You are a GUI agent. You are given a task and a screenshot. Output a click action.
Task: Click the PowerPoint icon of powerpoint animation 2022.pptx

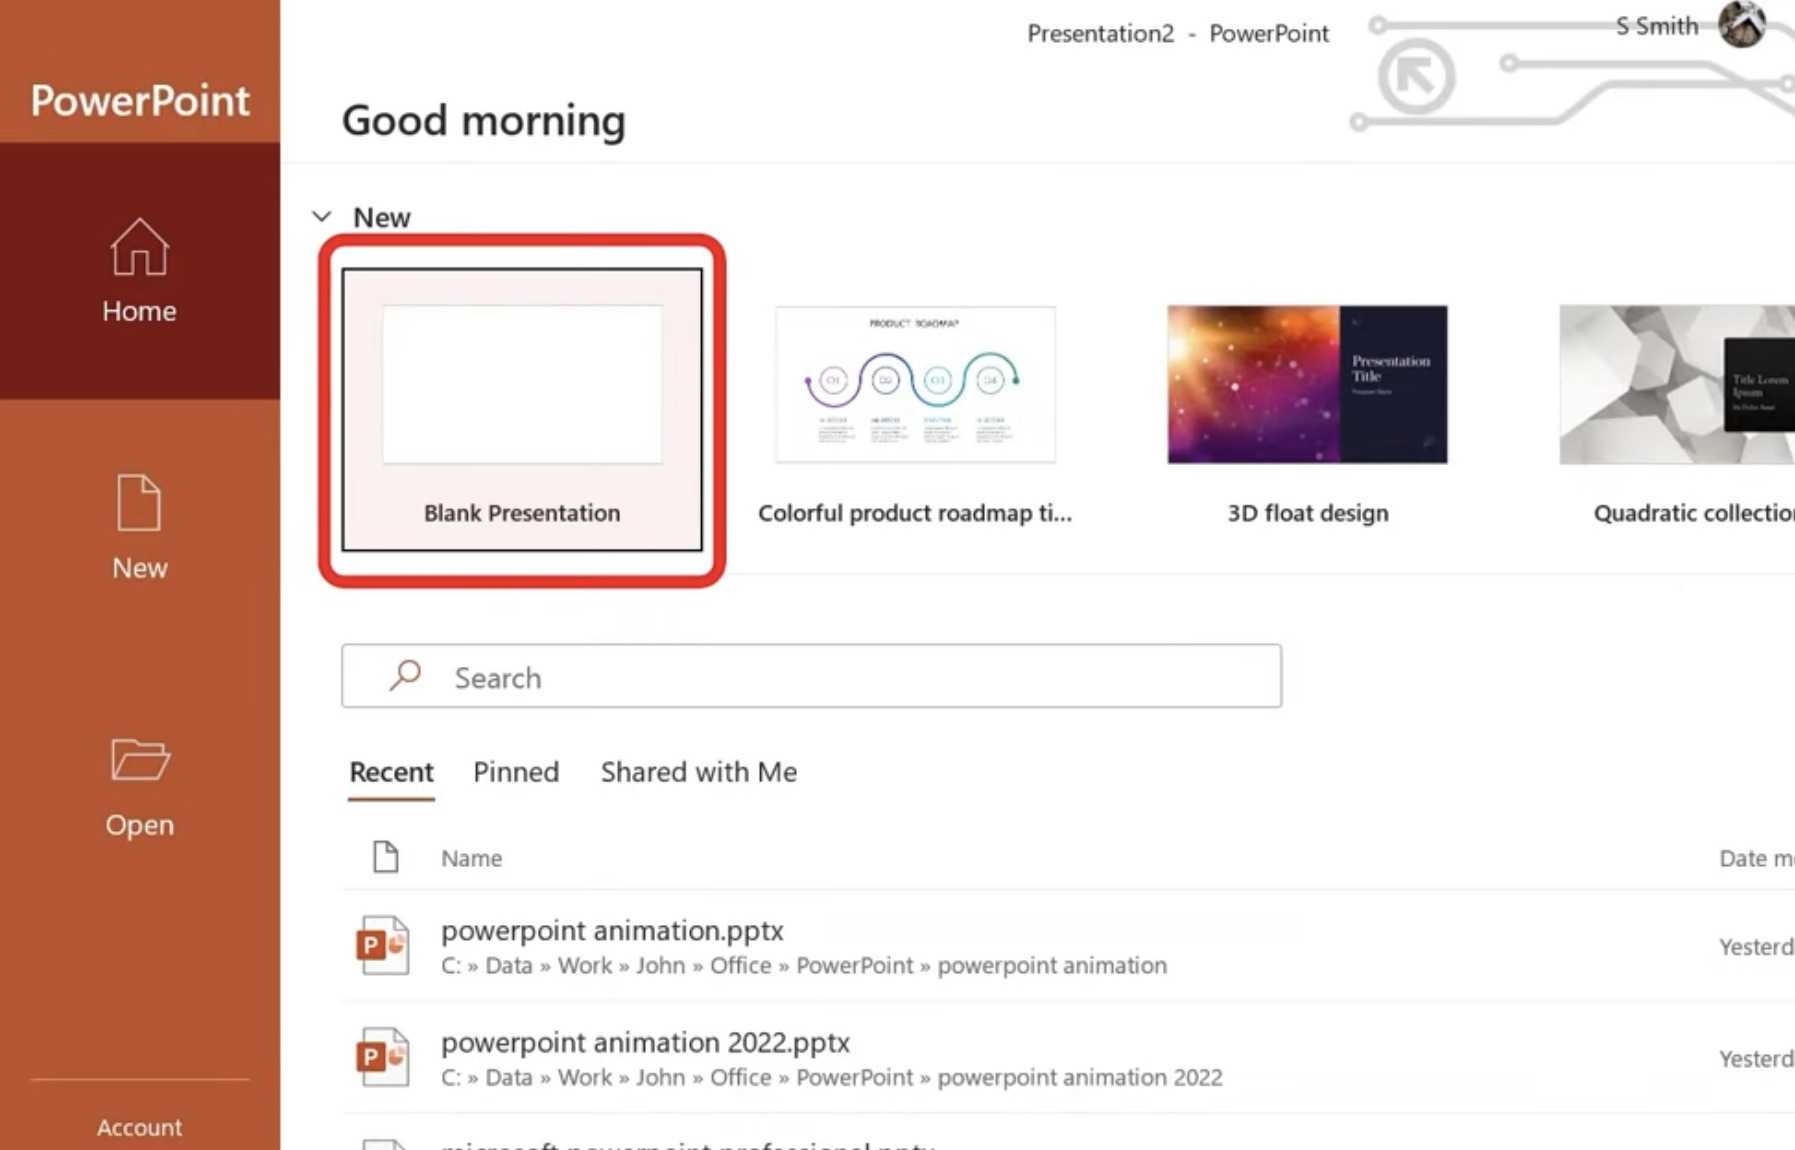[383, 1057]
